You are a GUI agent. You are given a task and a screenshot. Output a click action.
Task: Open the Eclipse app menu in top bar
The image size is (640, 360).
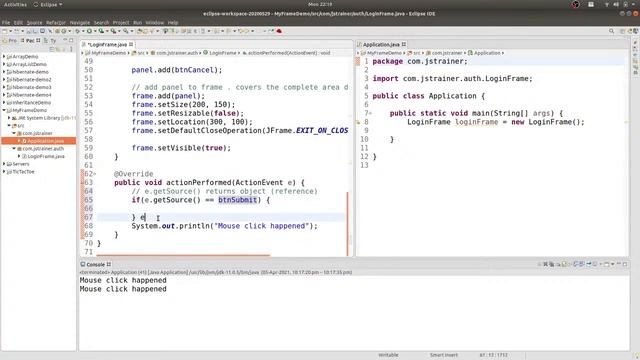(x=48, y=4)
